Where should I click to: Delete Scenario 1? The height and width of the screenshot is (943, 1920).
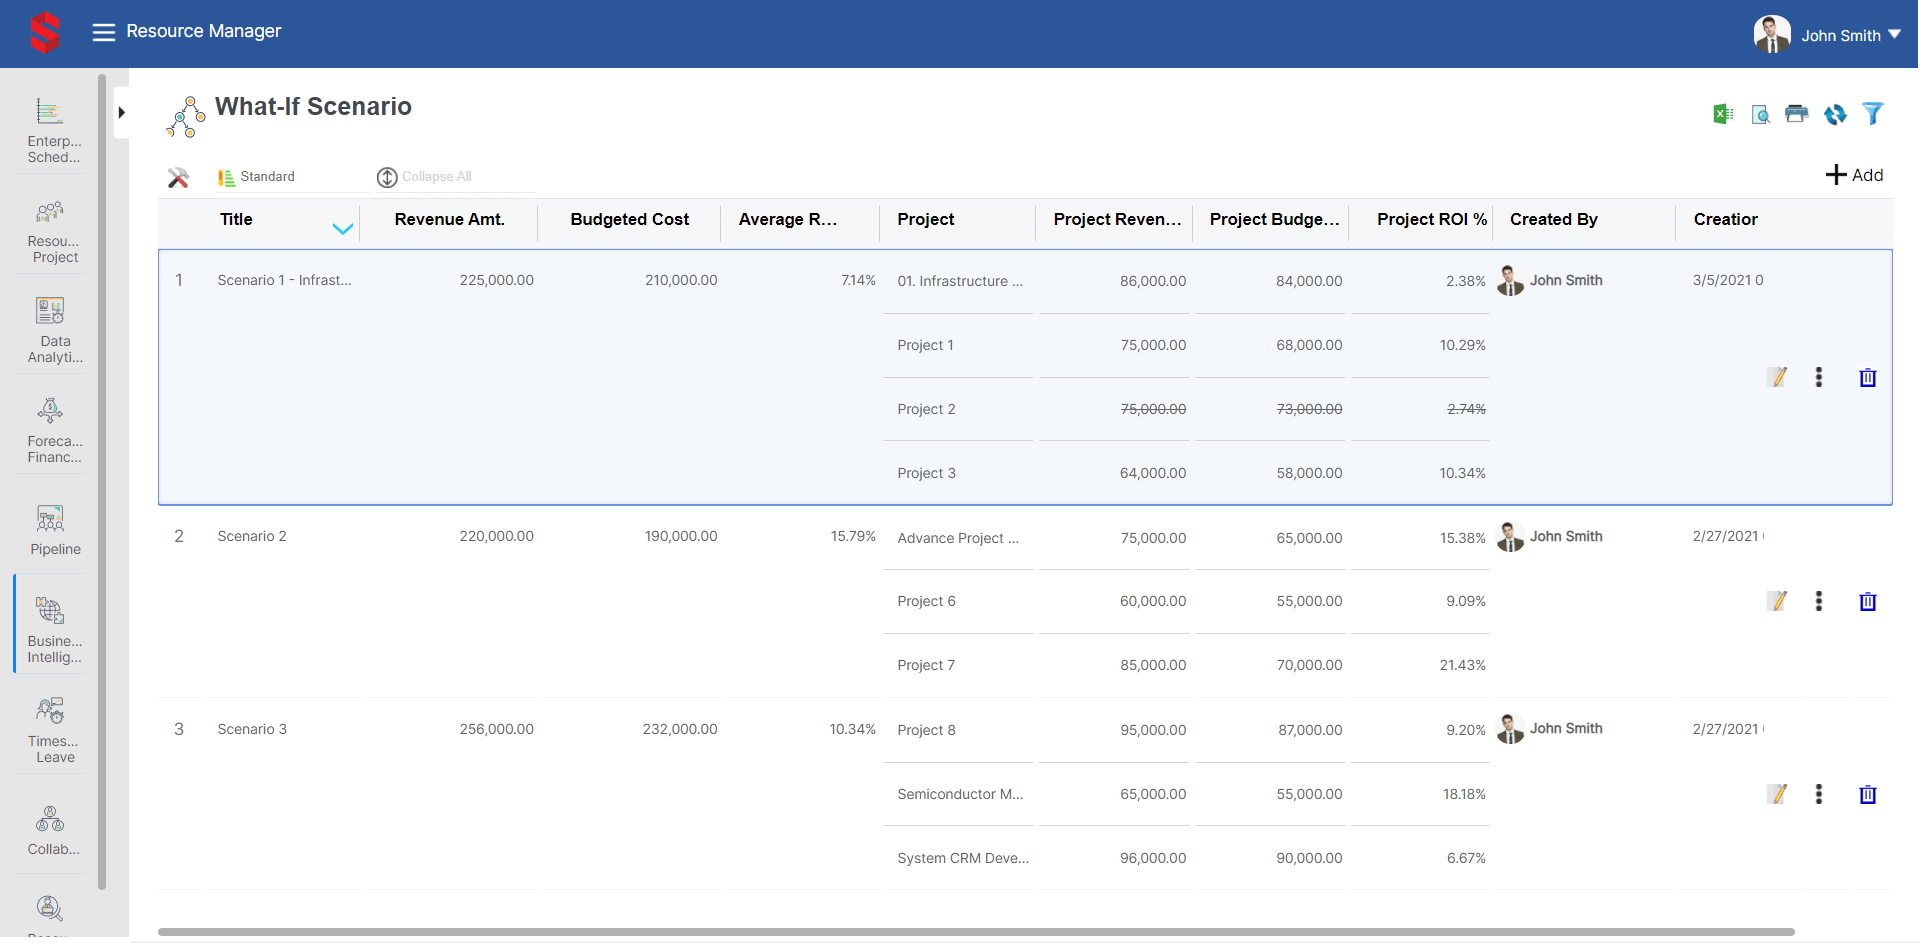coord(1867,378)
